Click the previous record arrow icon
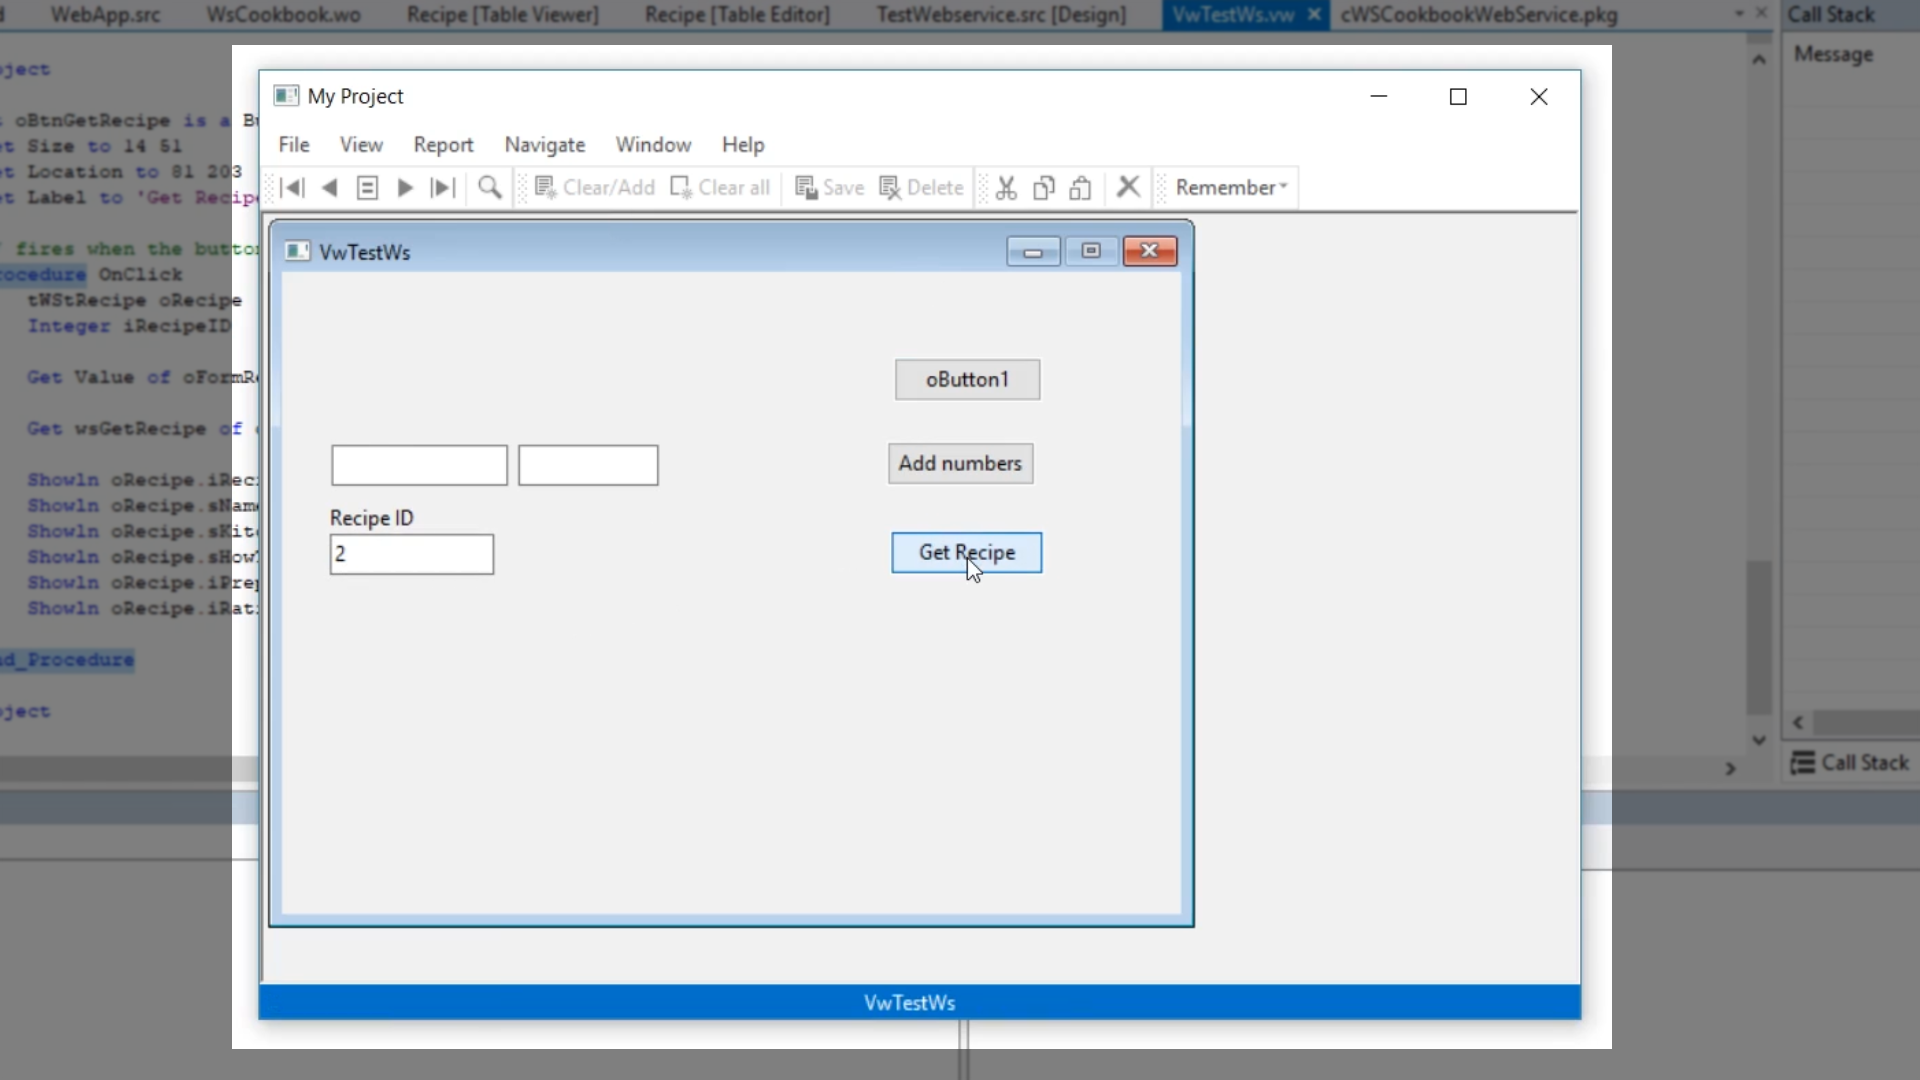This screenshot has width=1920, height=1080. [329, 188]
